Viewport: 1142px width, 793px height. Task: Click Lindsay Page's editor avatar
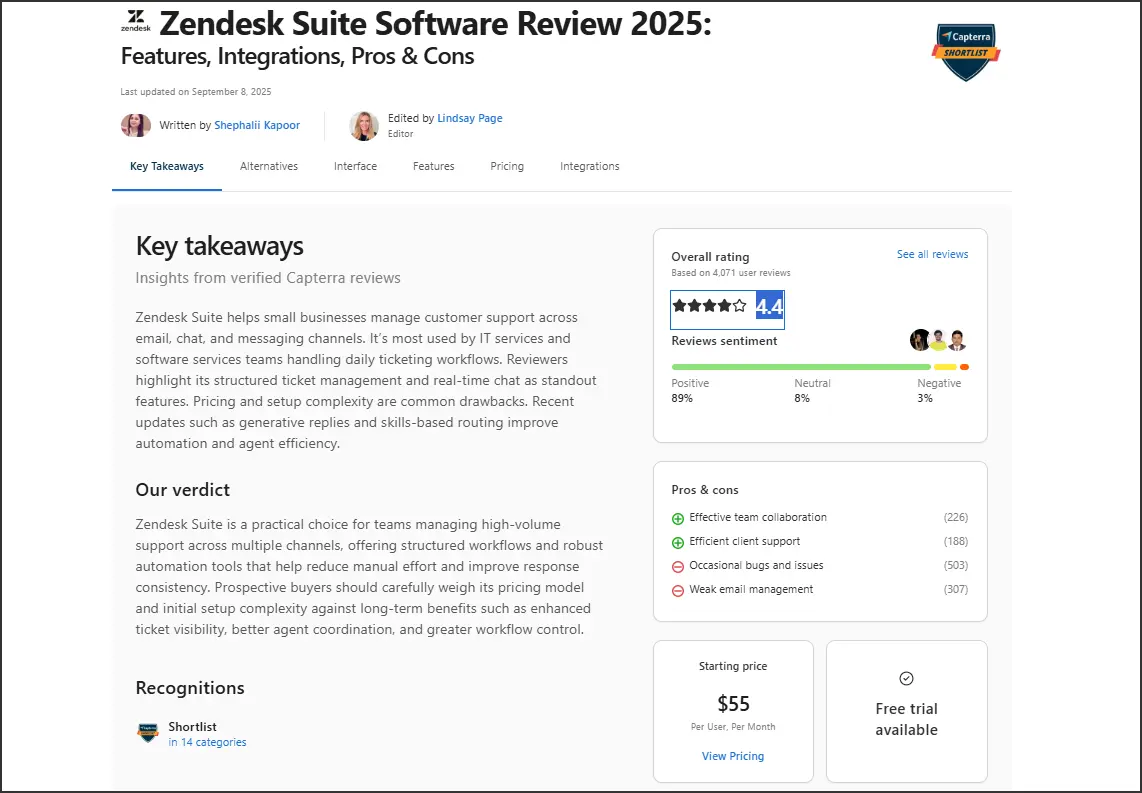(x=363, y=126)
